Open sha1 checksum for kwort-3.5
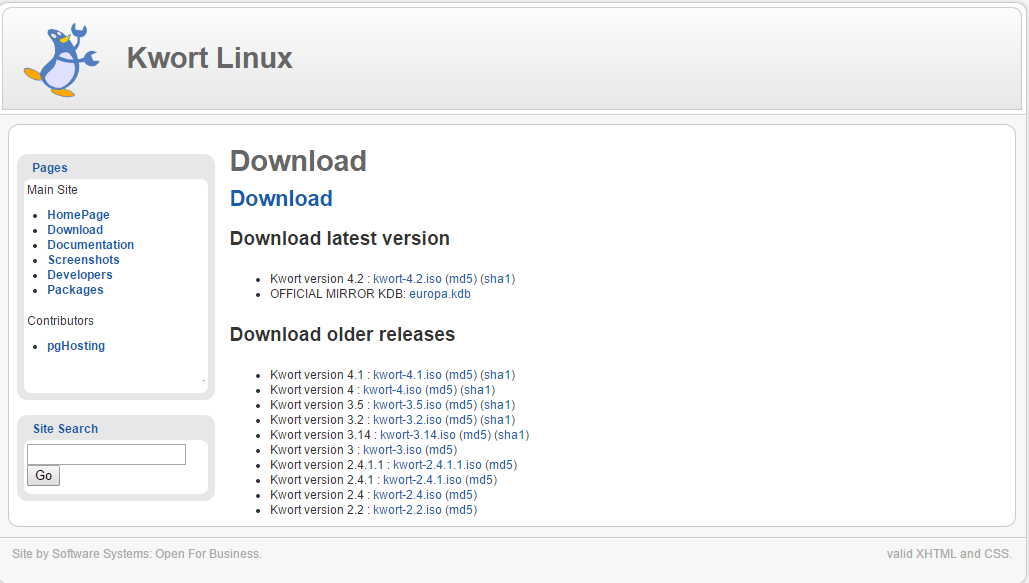 (498, 405)
